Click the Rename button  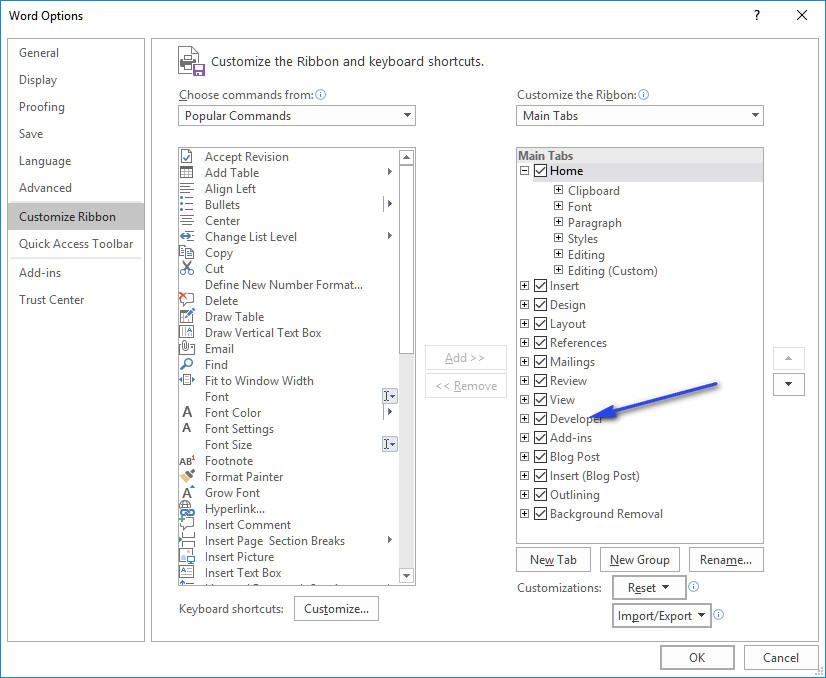tap(726, 559)
